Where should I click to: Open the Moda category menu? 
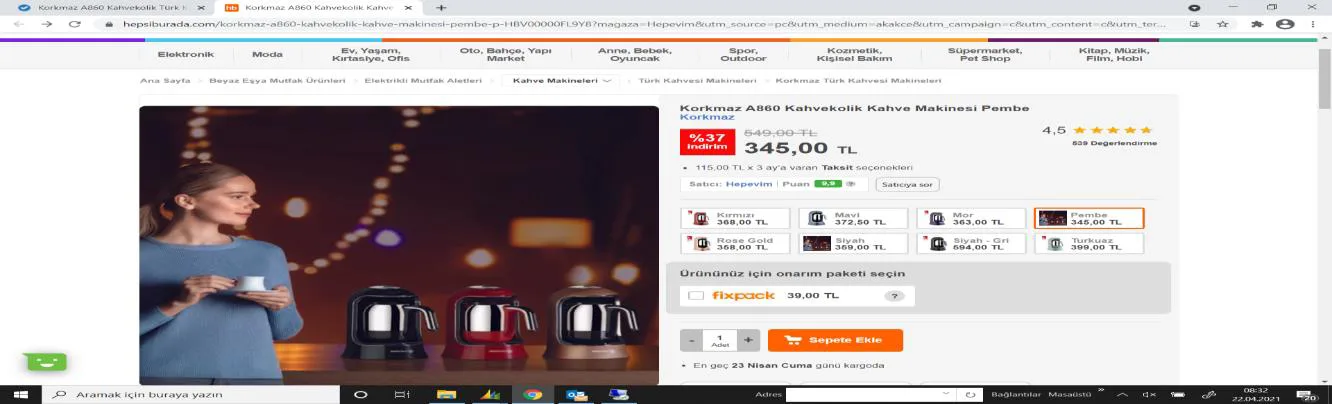click(x=267, y=55)
